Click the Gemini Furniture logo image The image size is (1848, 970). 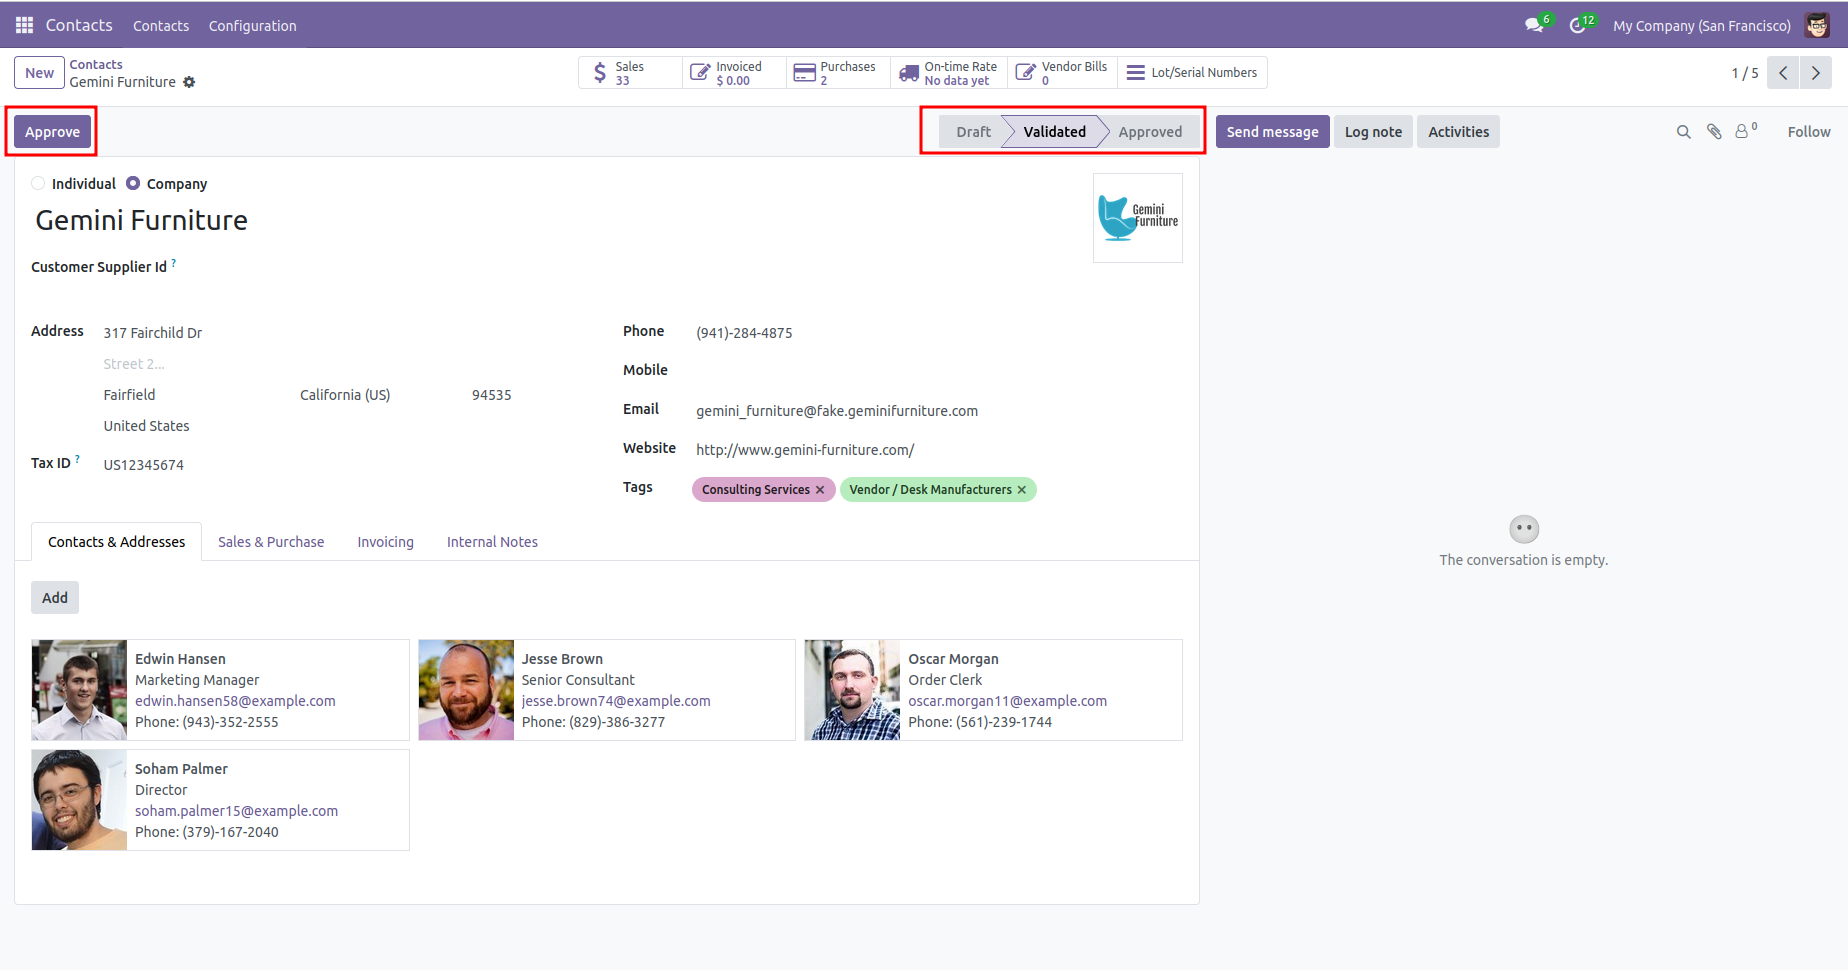[x=1138, y=218]
